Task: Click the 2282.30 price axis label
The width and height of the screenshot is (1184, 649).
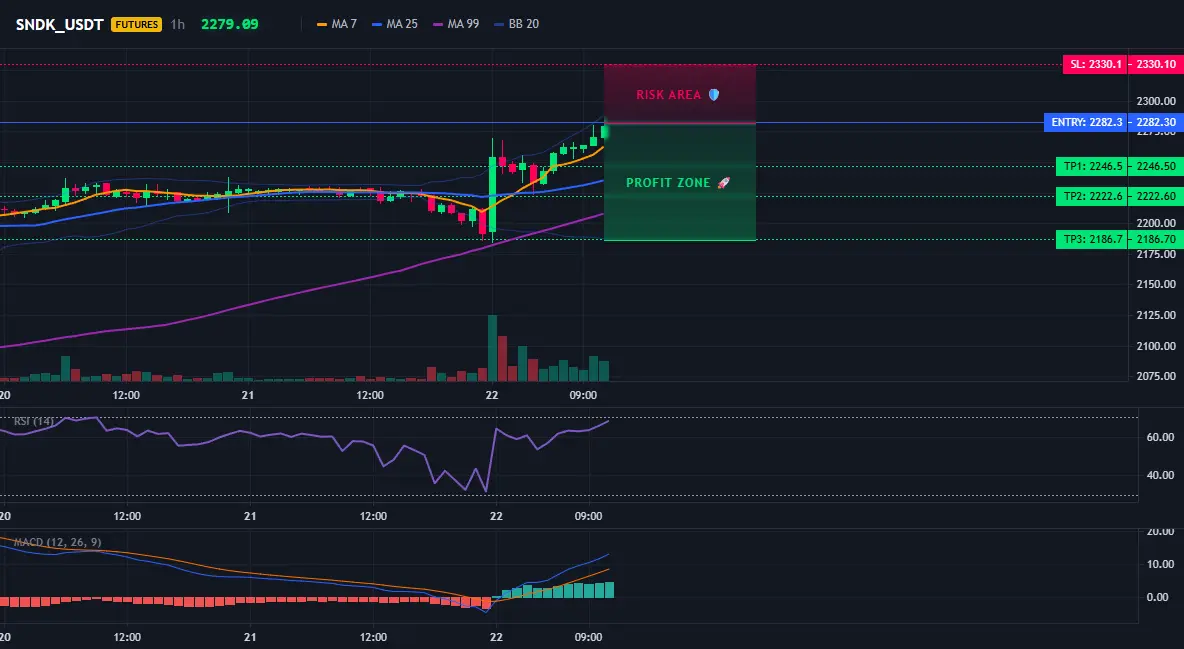Action: click(x=1156, y=122)
